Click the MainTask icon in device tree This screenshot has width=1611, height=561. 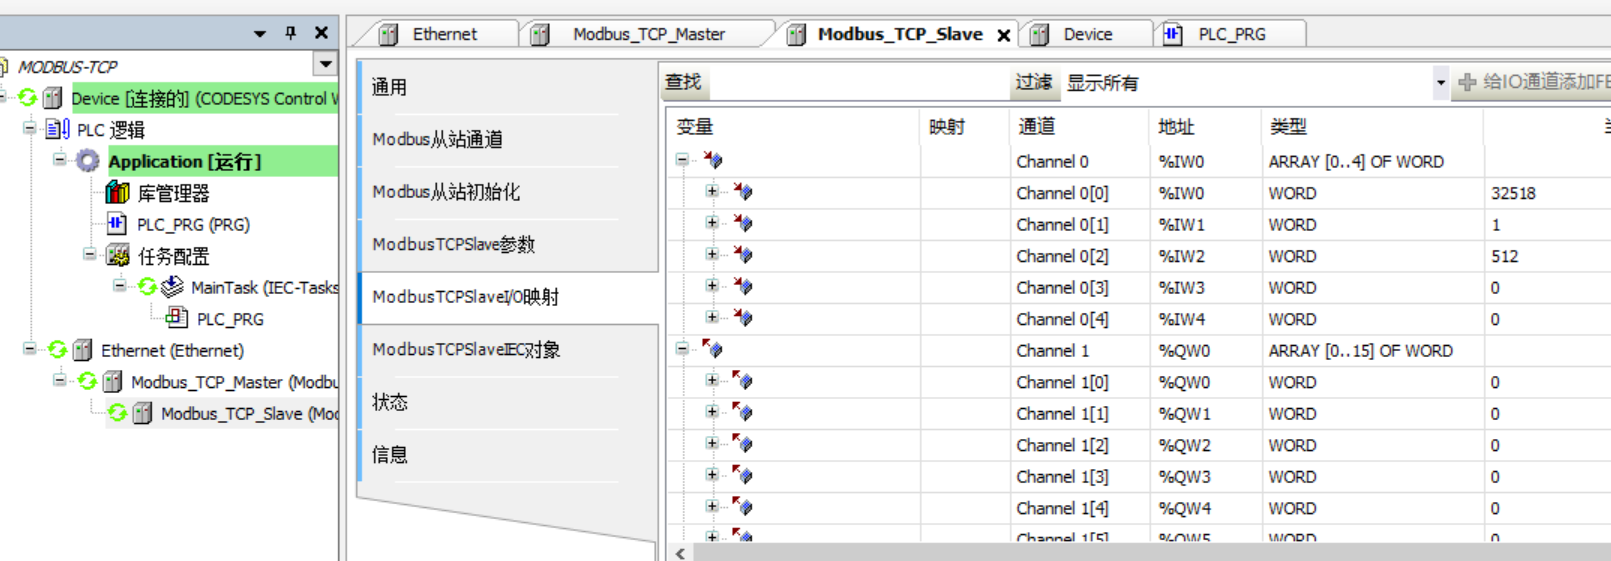tap(172, 288)
